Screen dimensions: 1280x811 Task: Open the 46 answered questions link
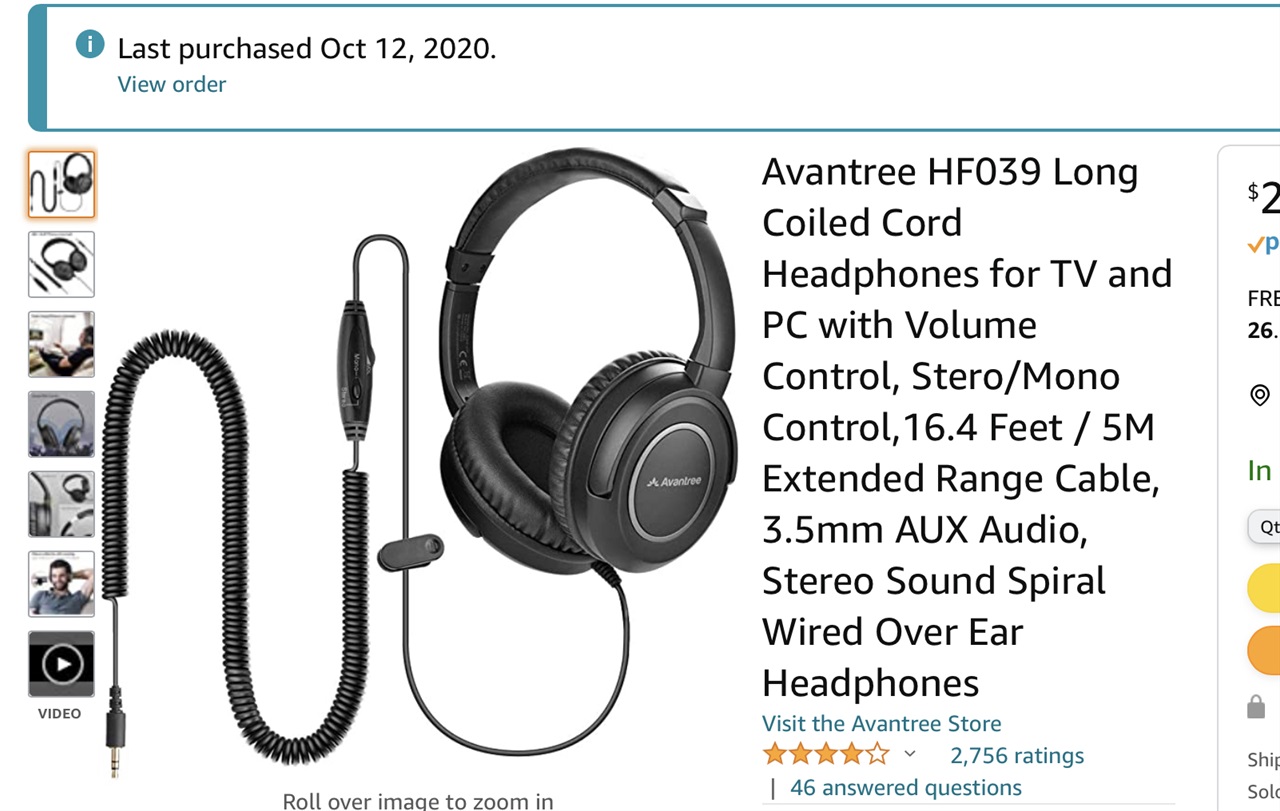click(906, 787)
